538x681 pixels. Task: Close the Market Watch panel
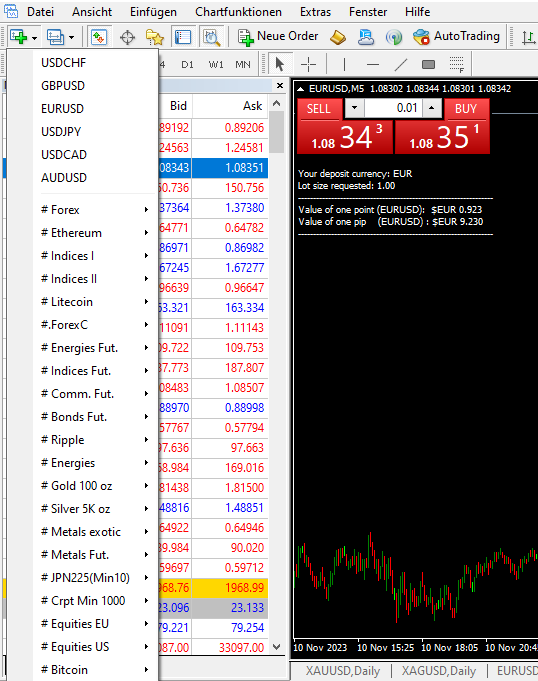[280, 86]
